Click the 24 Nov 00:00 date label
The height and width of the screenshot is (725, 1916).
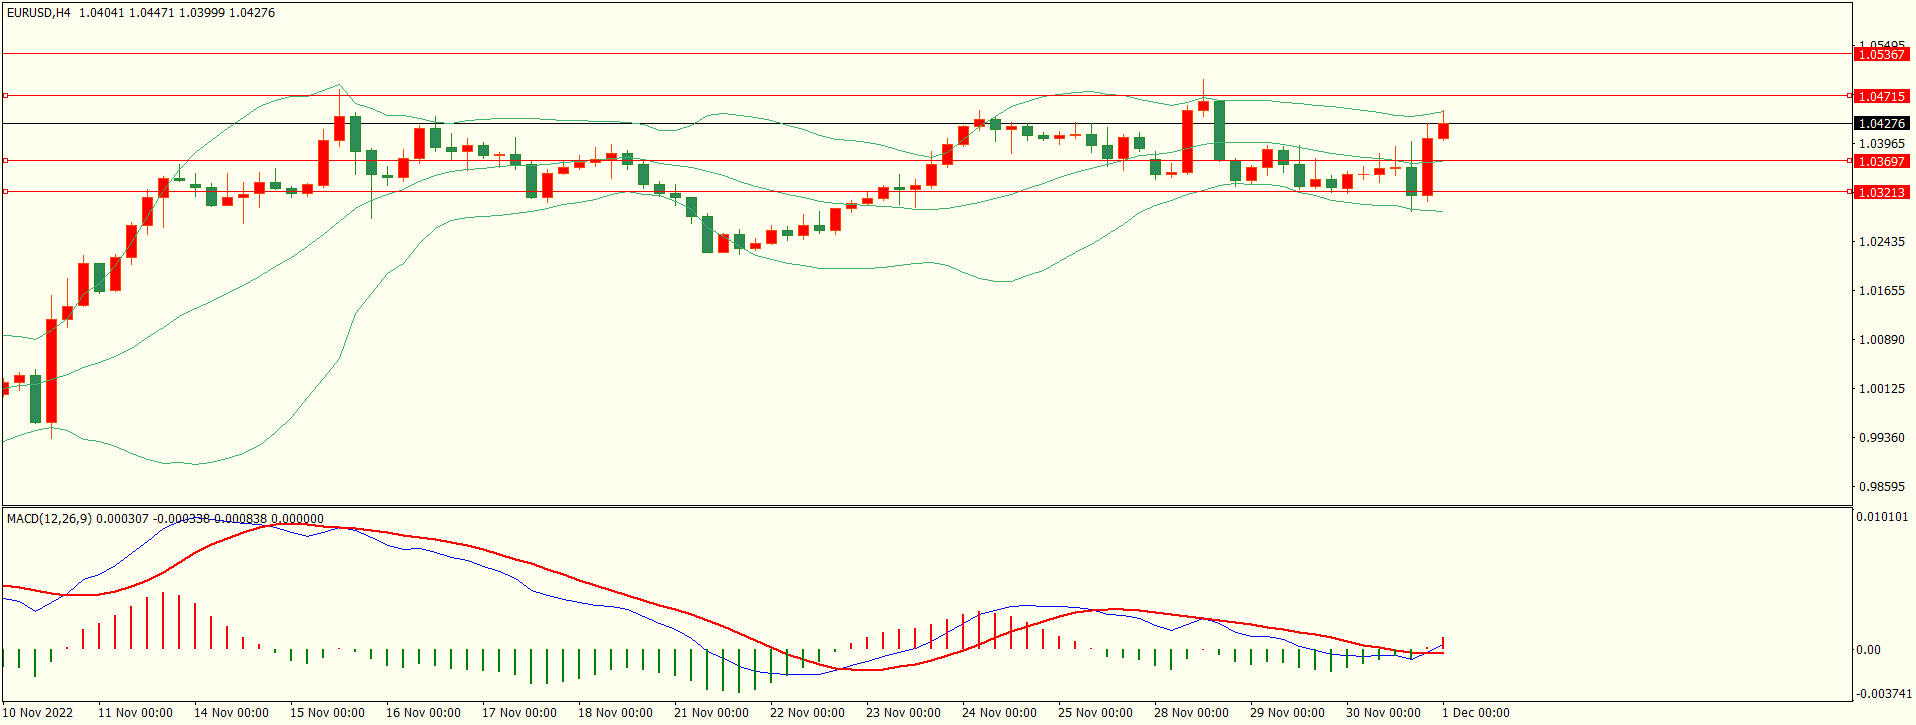(999, 713)
